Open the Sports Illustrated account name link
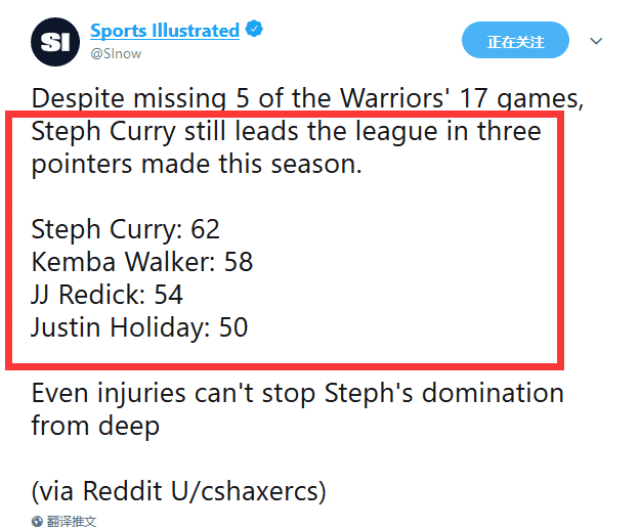Image resolution: width=640 pixels, height=529 pixels. (x=164, y=30)
